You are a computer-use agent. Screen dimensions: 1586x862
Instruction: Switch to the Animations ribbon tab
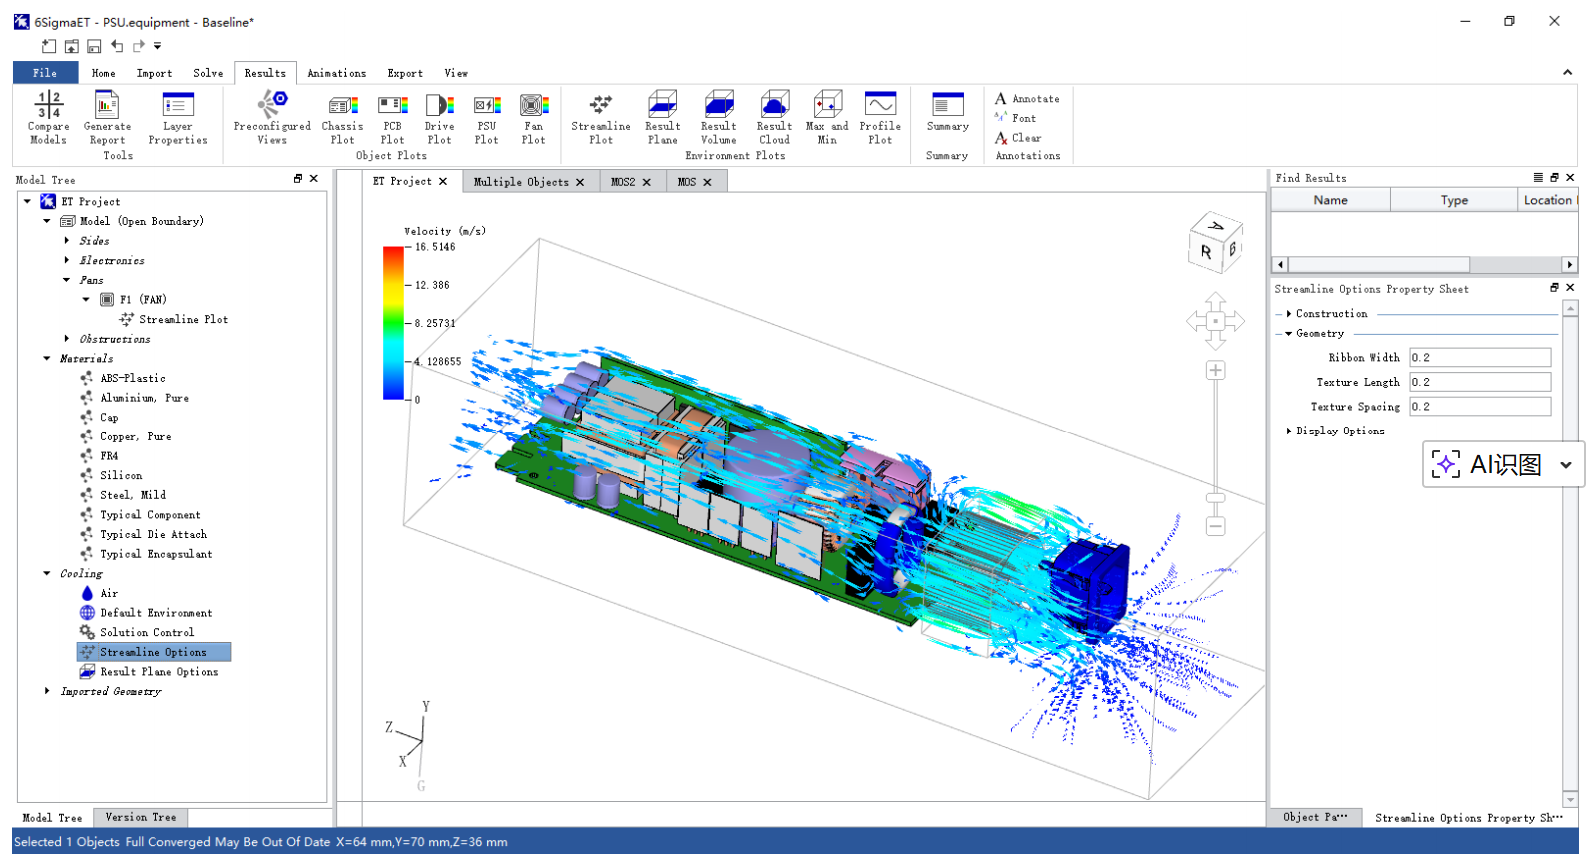(x=336, y=73)
